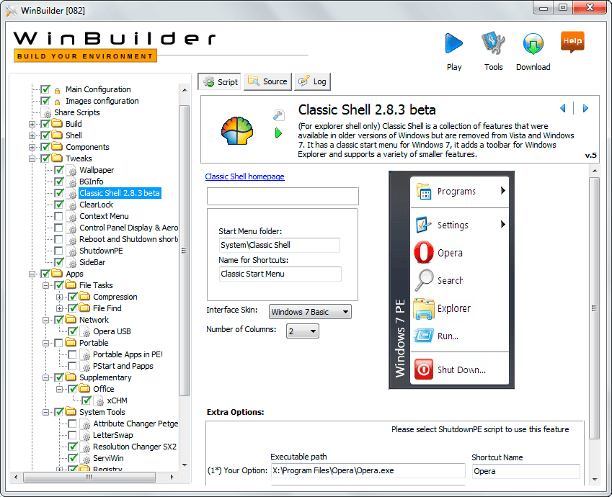Click the script icon beside Opera USB
Viewport: 612px width, 497px height.
[x=85, y=331]
